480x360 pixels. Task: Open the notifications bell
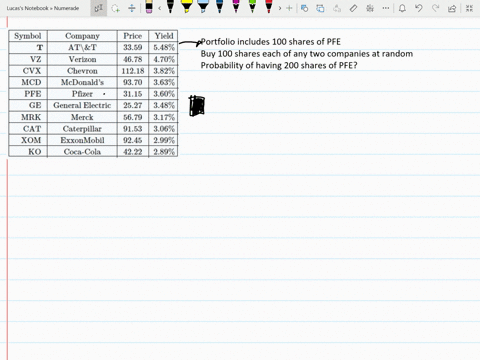click(x=402, y=8)
